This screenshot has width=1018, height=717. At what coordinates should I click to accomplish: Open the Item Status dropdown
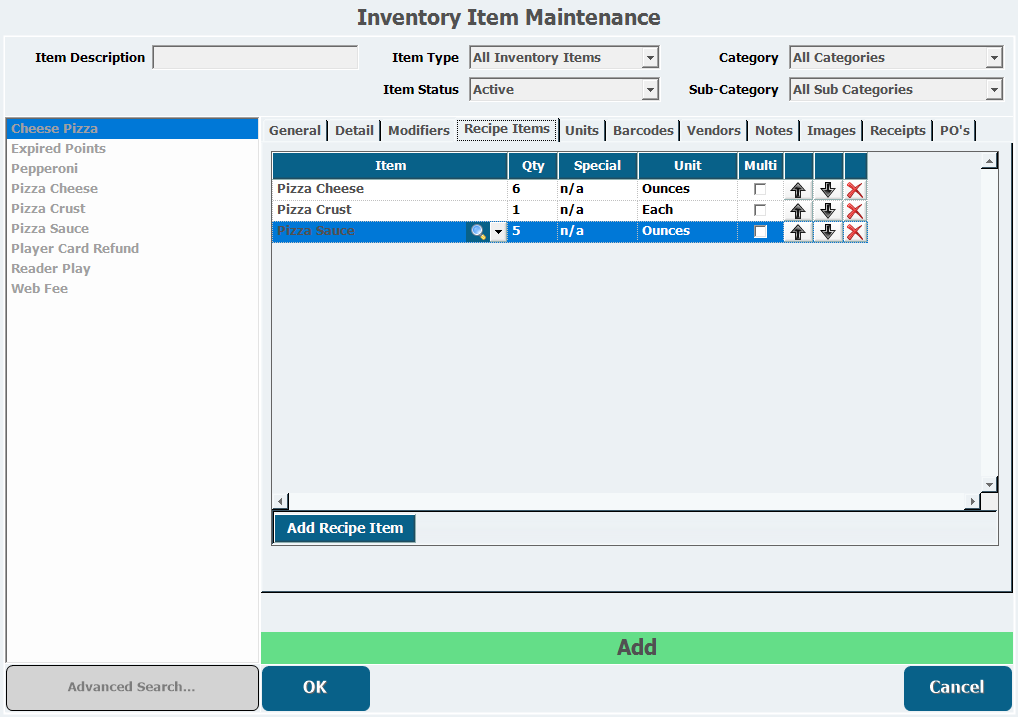[x=650, y=90]
